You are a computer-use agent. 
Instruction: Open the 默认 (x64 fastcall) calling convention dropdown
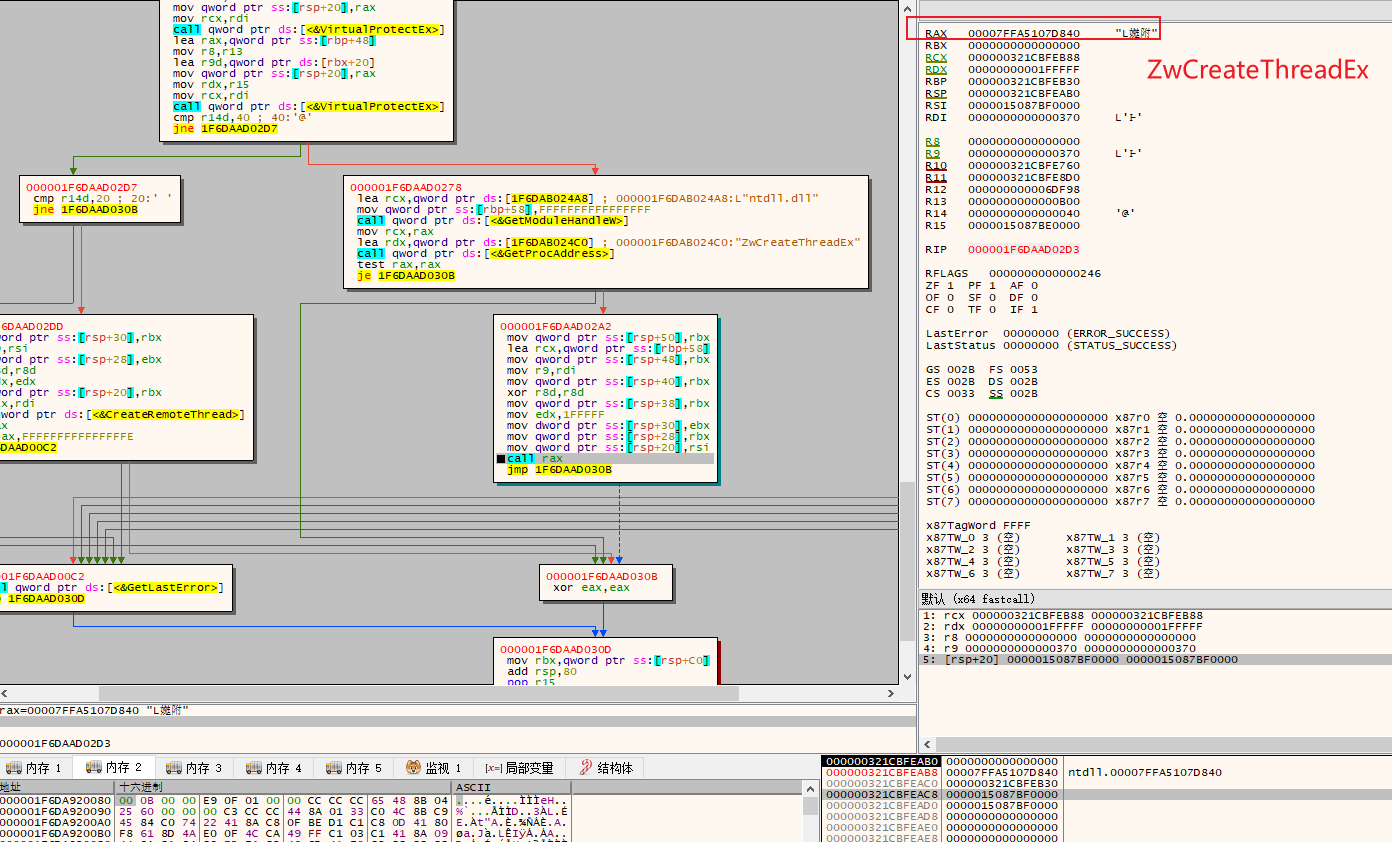(x=1155, y=599)
